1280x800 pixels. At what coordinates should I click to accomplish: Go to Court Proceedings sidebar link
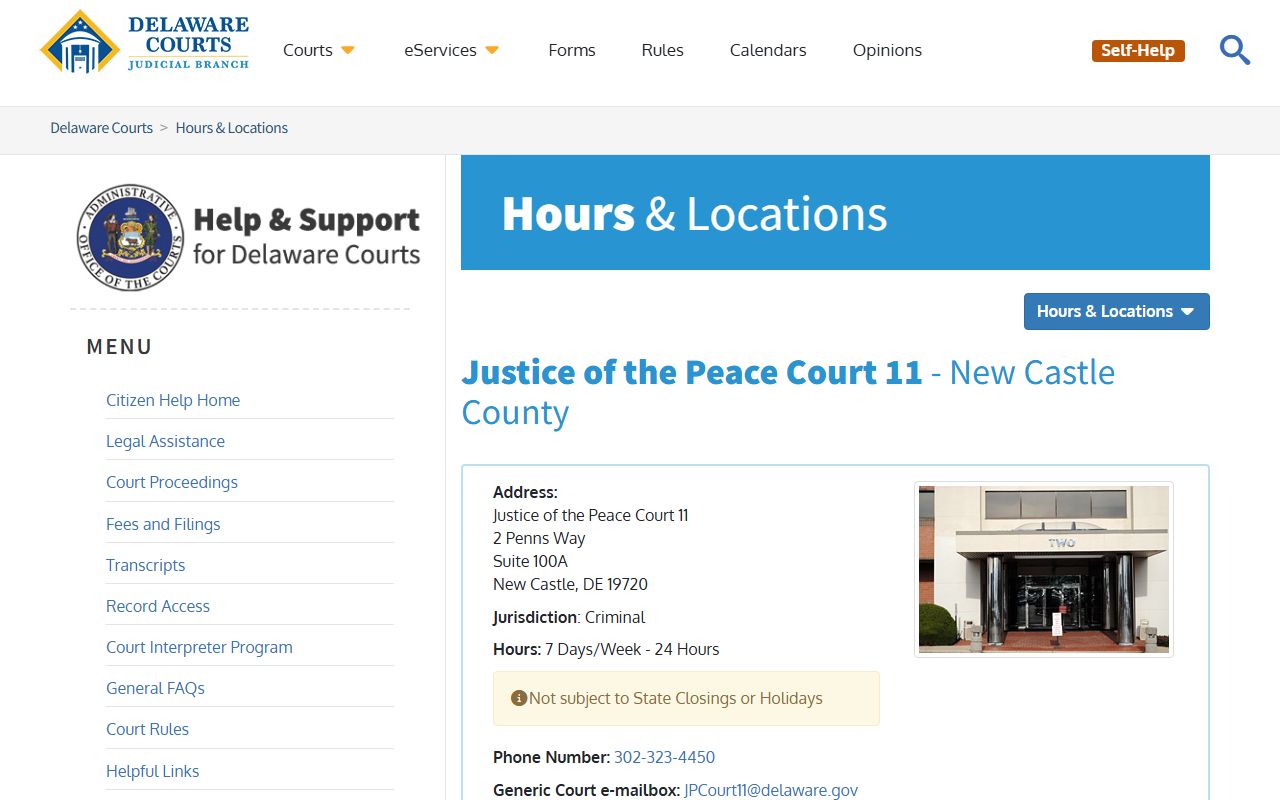(172, 482)
